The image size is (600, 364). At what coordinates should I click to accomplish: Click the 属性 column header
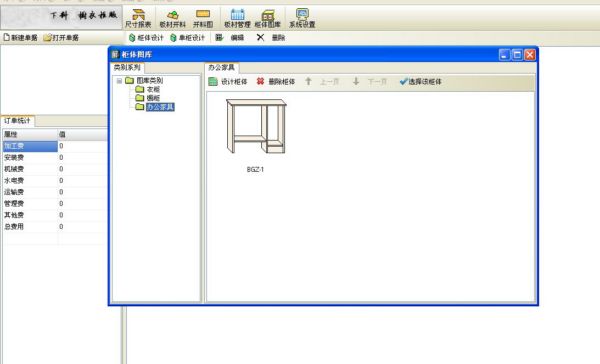click(x=30, y=134)
